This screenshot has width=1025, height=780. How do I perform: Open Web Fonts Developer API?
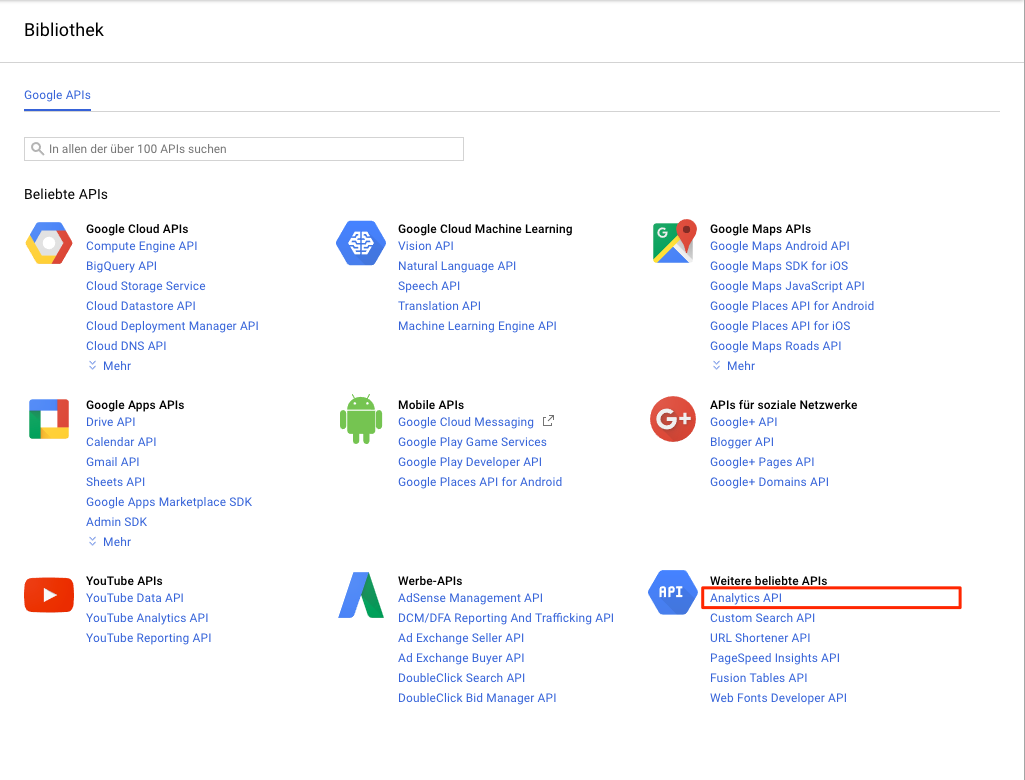tap(779, 698)
